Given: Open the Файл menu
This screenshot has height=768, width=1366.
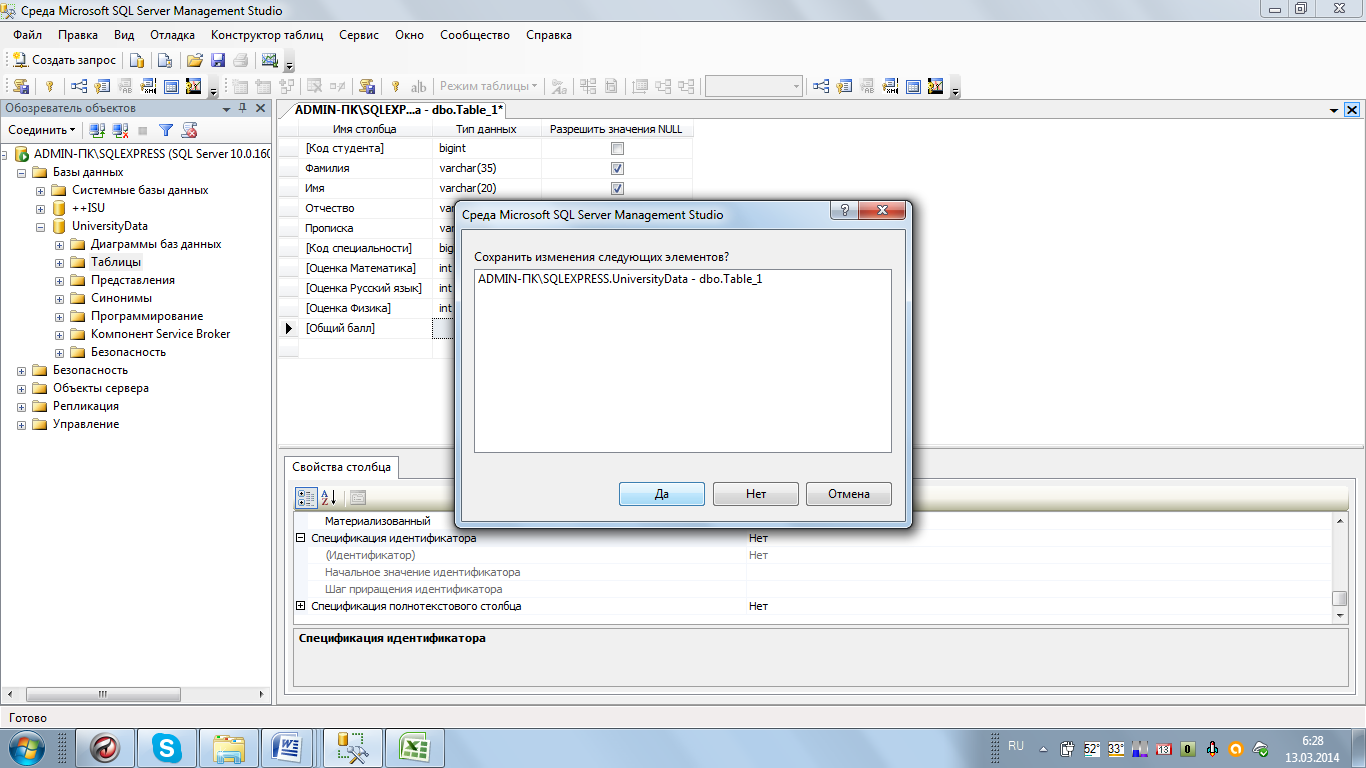Looking at the screenshot, I should [x=27, y=35].
